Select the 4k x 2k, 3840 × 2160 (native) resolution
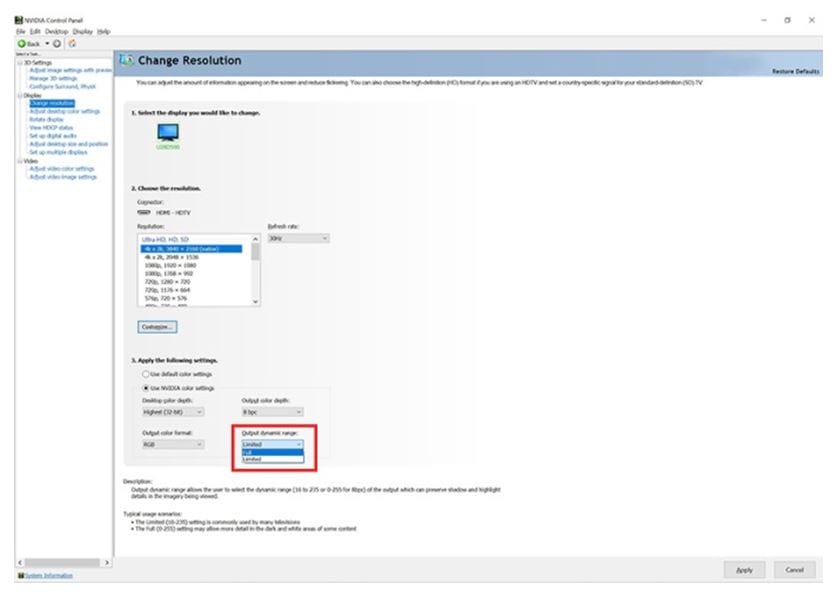This screenshot has height=592, width=832. 192,249
